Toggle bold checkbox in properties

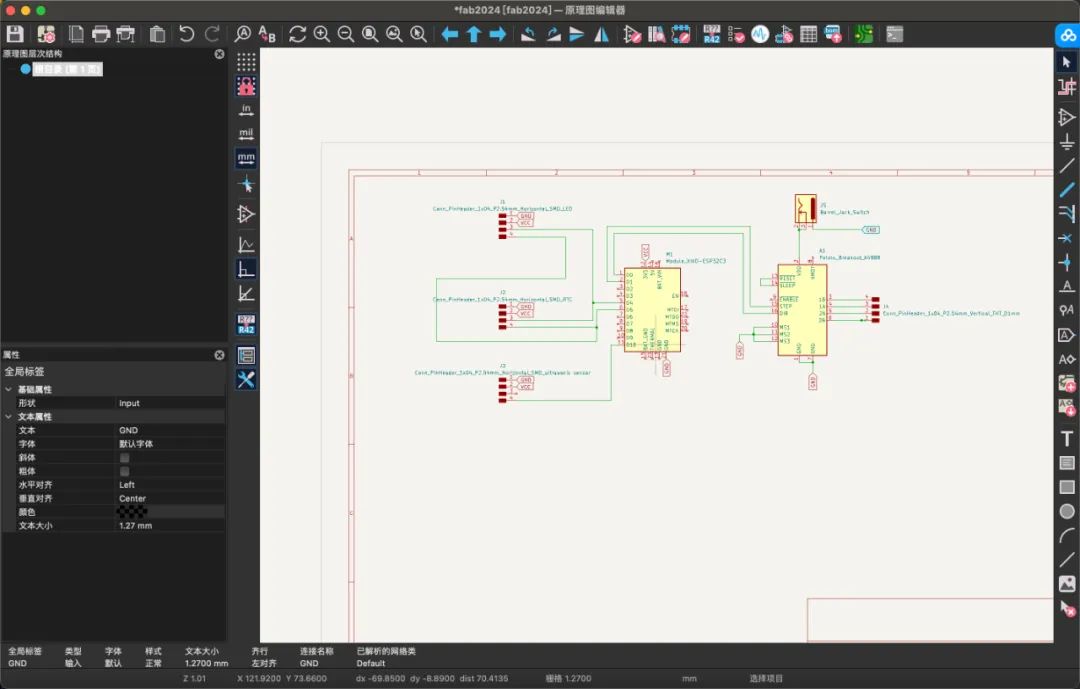coord(125,471)
